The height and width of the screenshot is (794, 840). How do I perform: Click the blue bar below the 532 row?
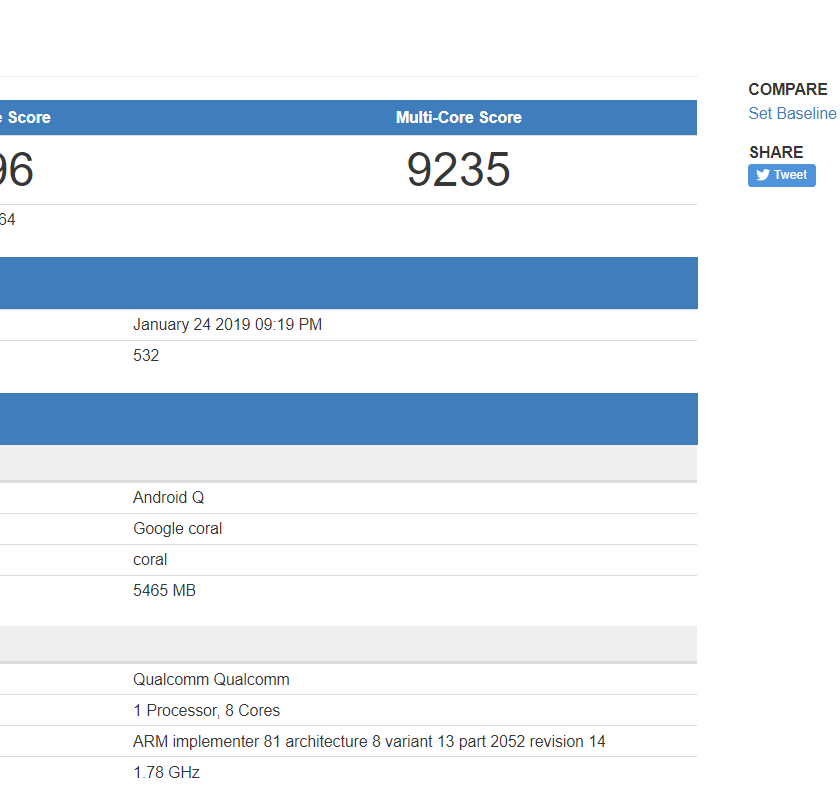348,419
